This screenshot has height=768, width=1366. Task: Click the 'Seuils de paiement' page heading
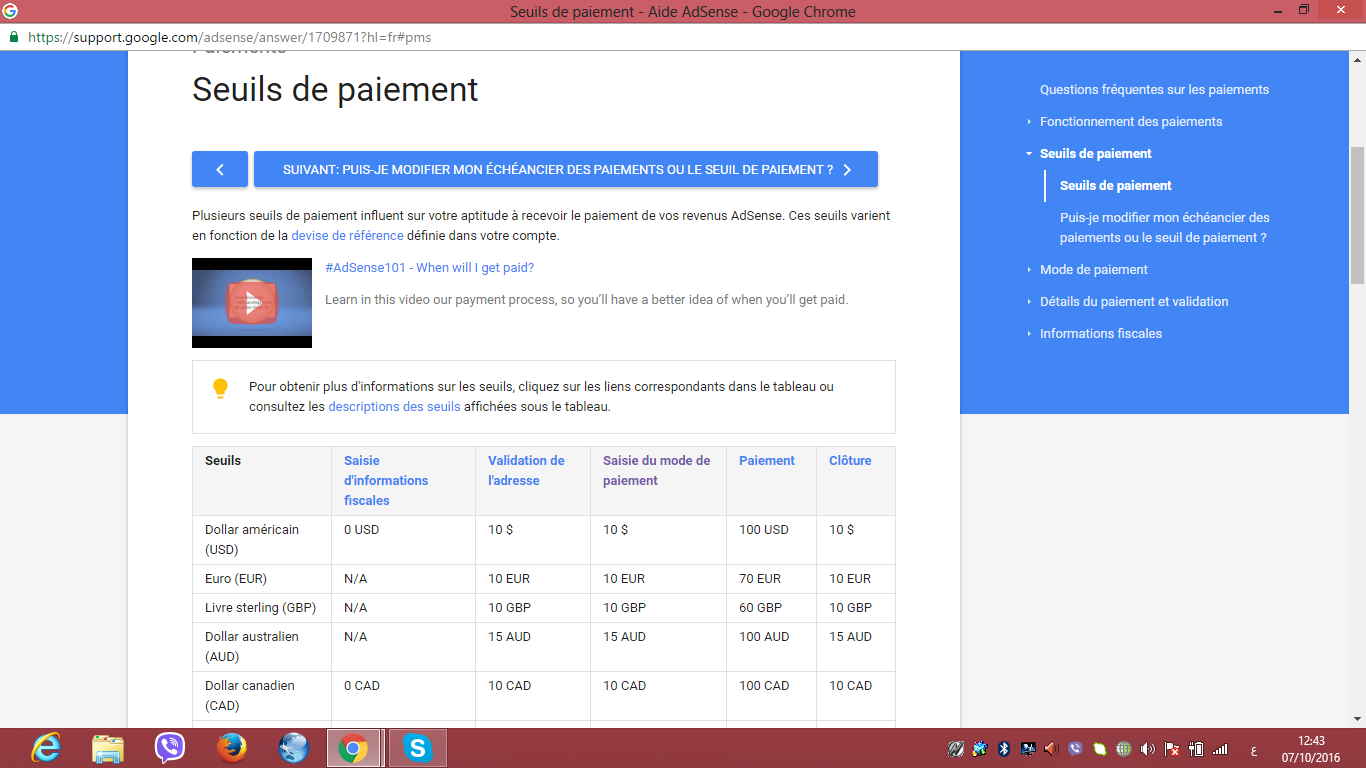coord(335,89)
